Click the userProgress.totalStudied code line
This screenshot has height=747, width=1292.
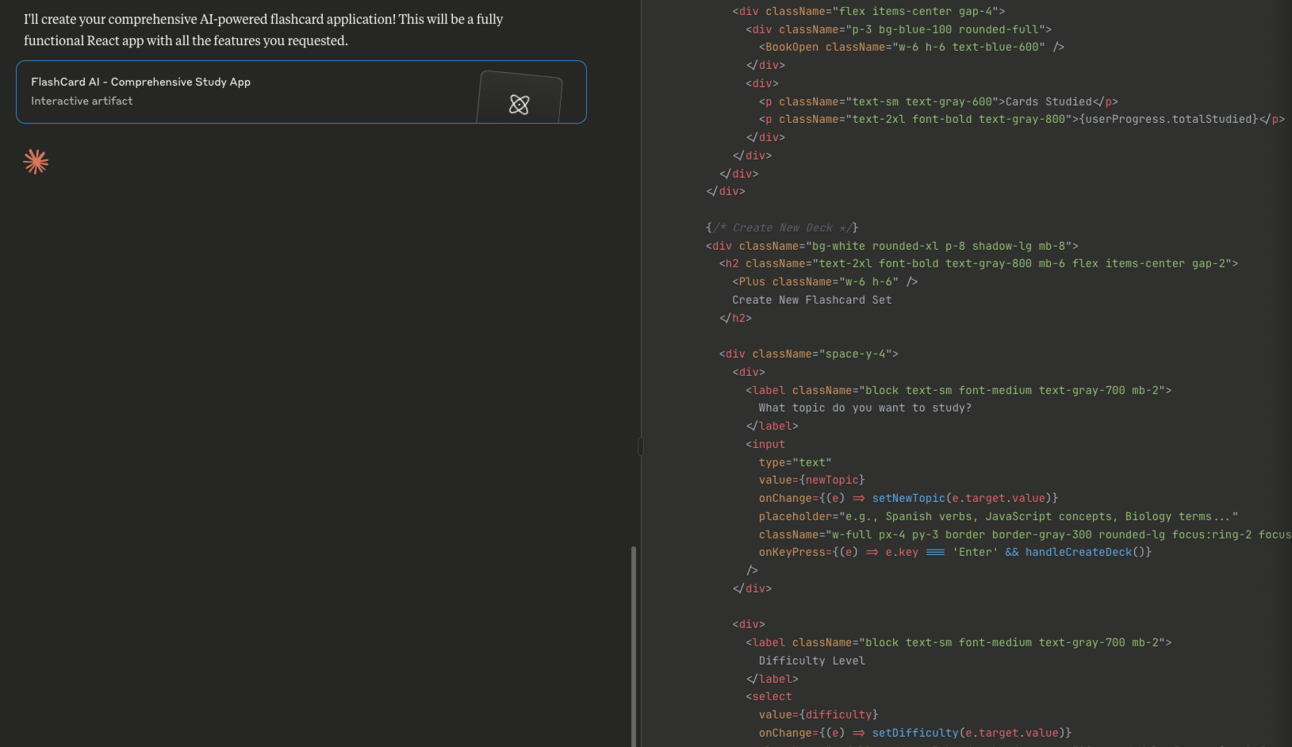click(1022, 119)
